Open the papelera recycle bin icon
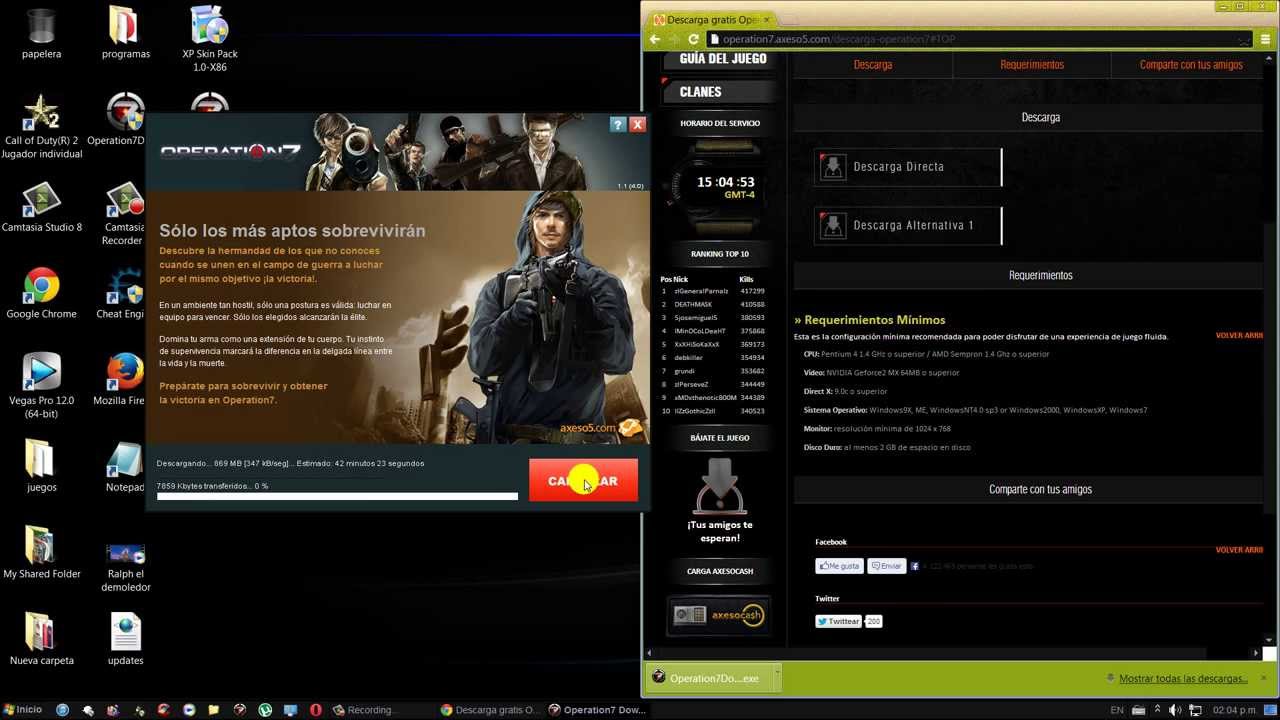This screenshot has height=720, width=1280. point(41,32)
